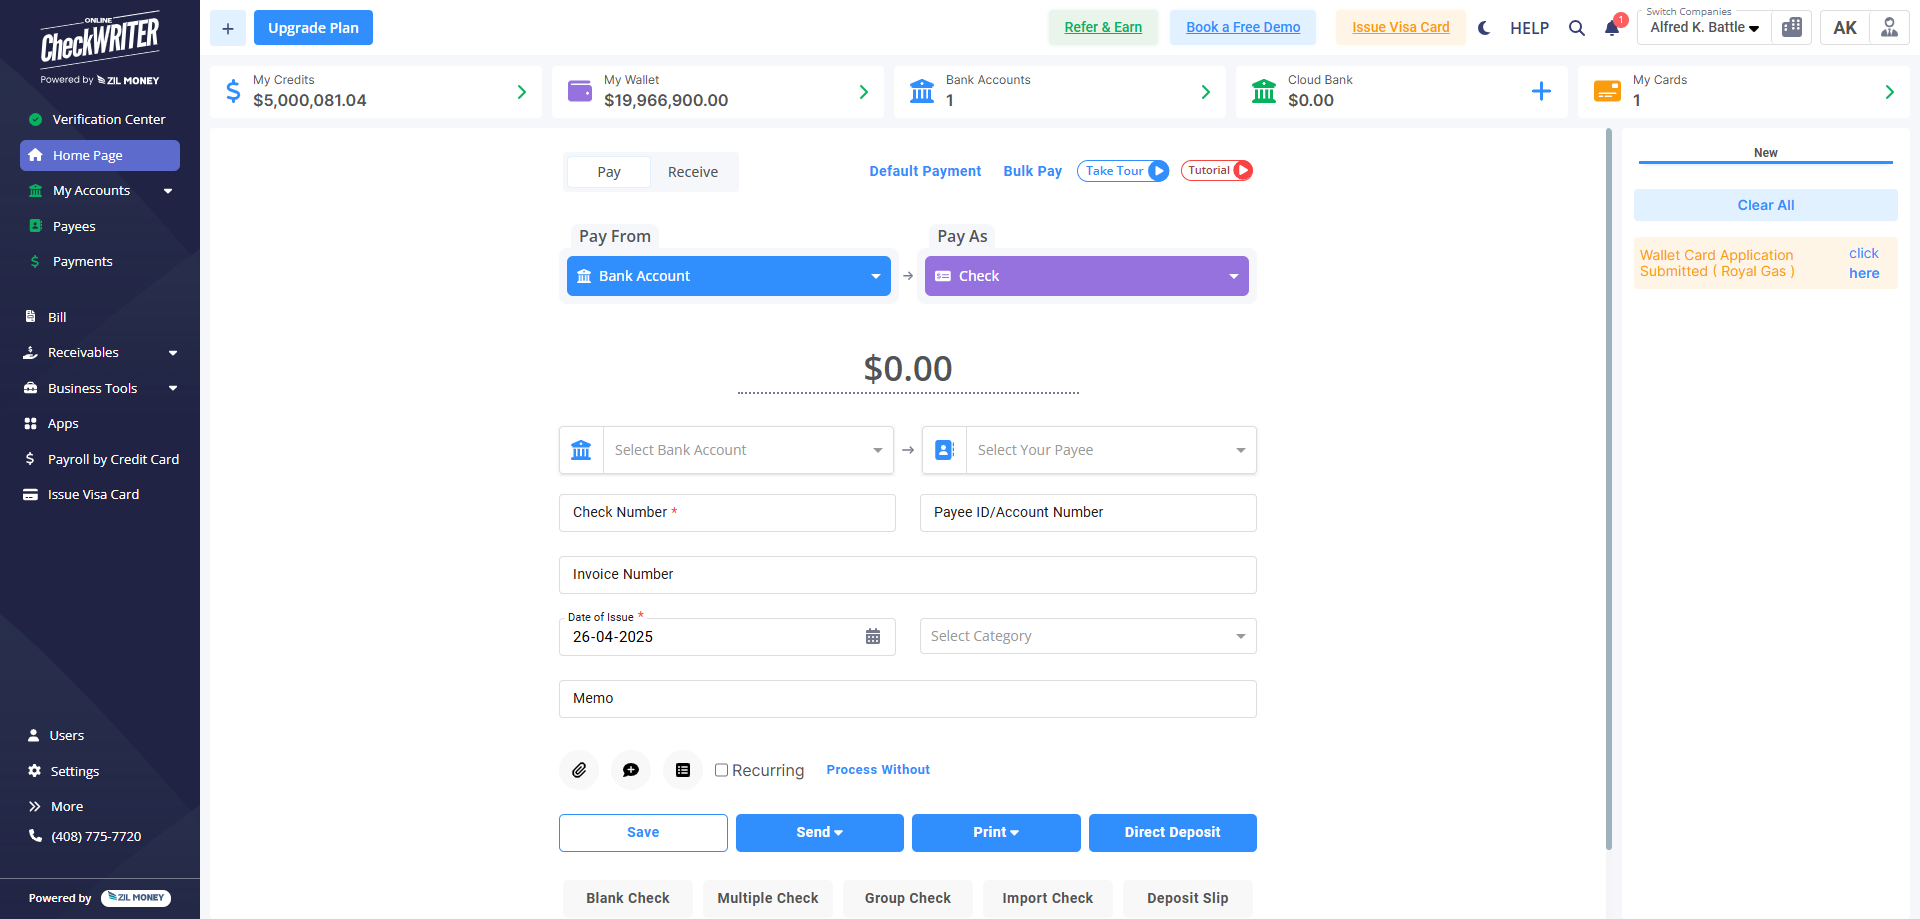Click the Cloud Bank plus icon

click(1541, 92)
